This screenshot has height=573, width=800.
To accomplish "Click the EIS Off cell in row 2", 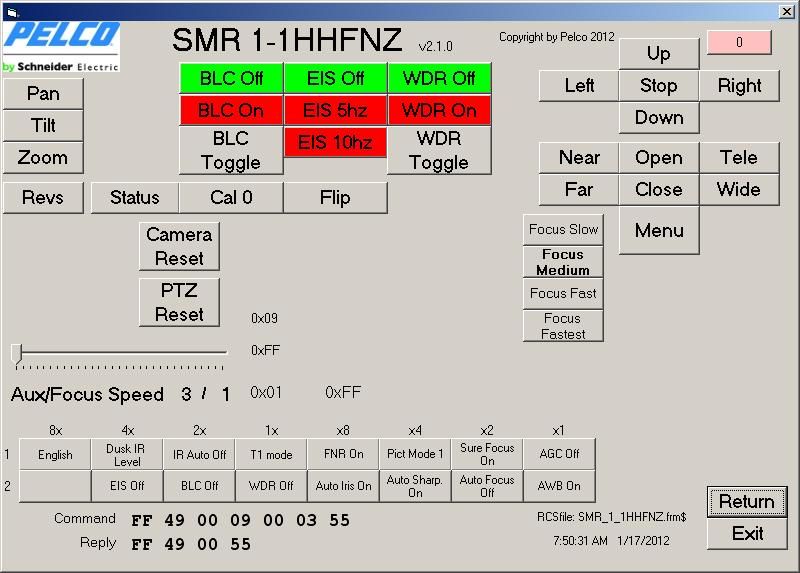I will 127,486.
